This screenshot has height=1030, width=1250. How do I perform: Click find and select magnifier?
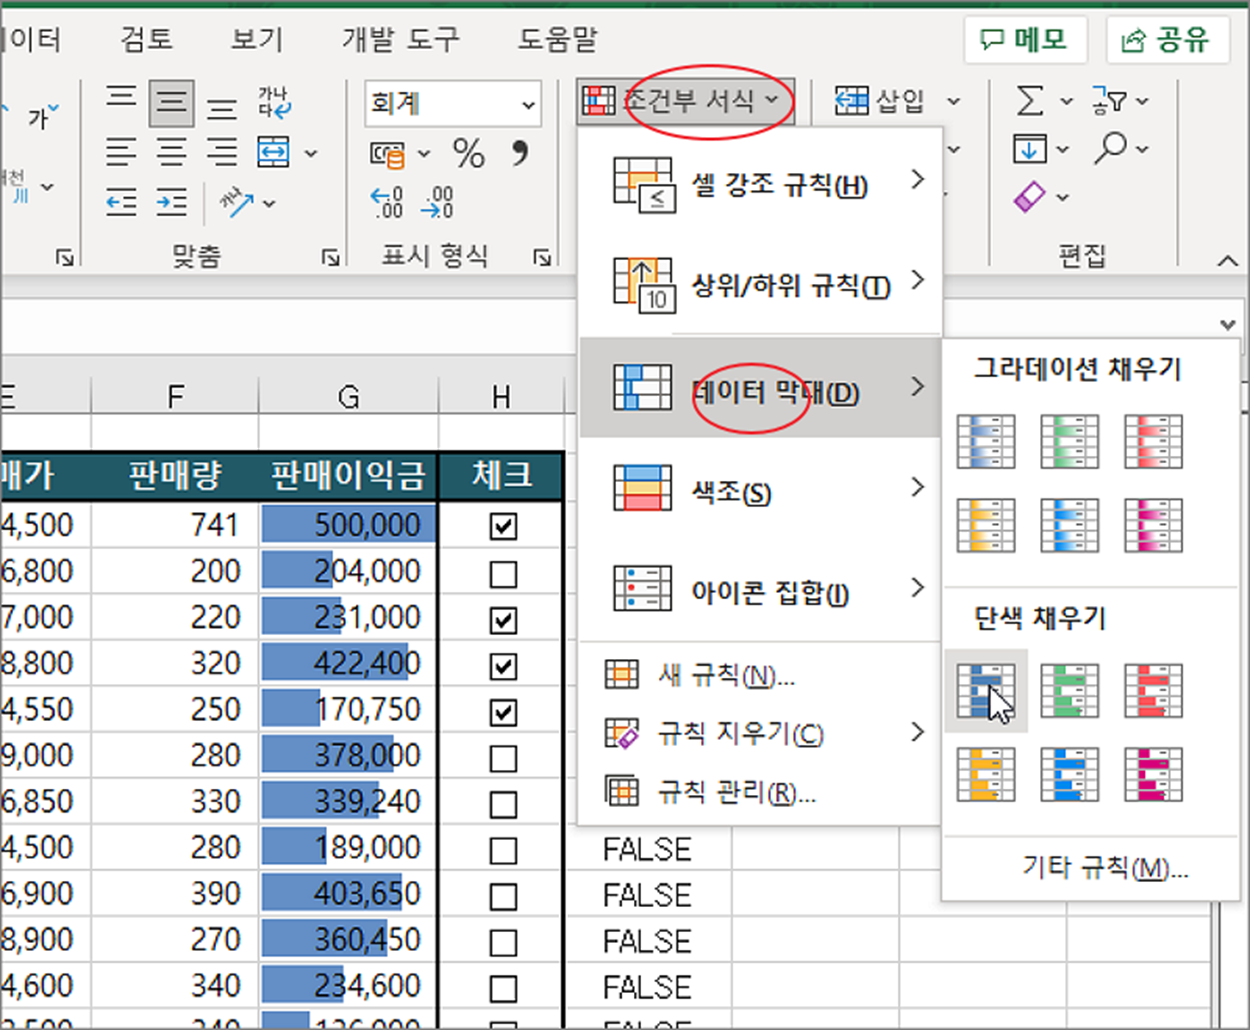[1110, 149]
